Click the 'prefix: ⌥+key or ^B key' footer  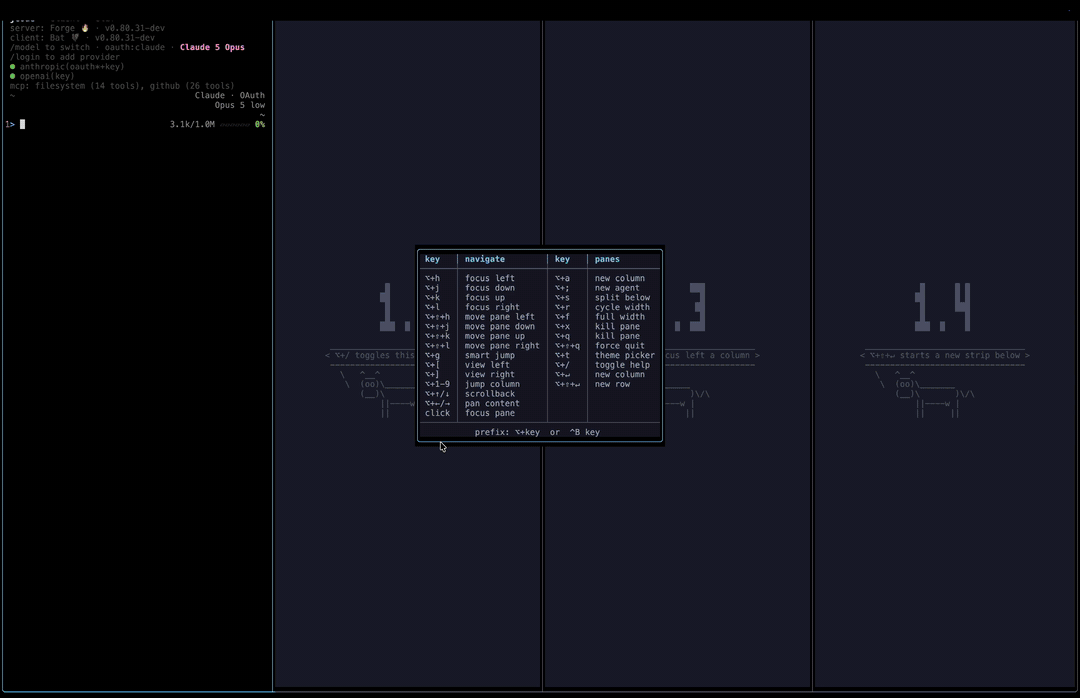[537, 433]
